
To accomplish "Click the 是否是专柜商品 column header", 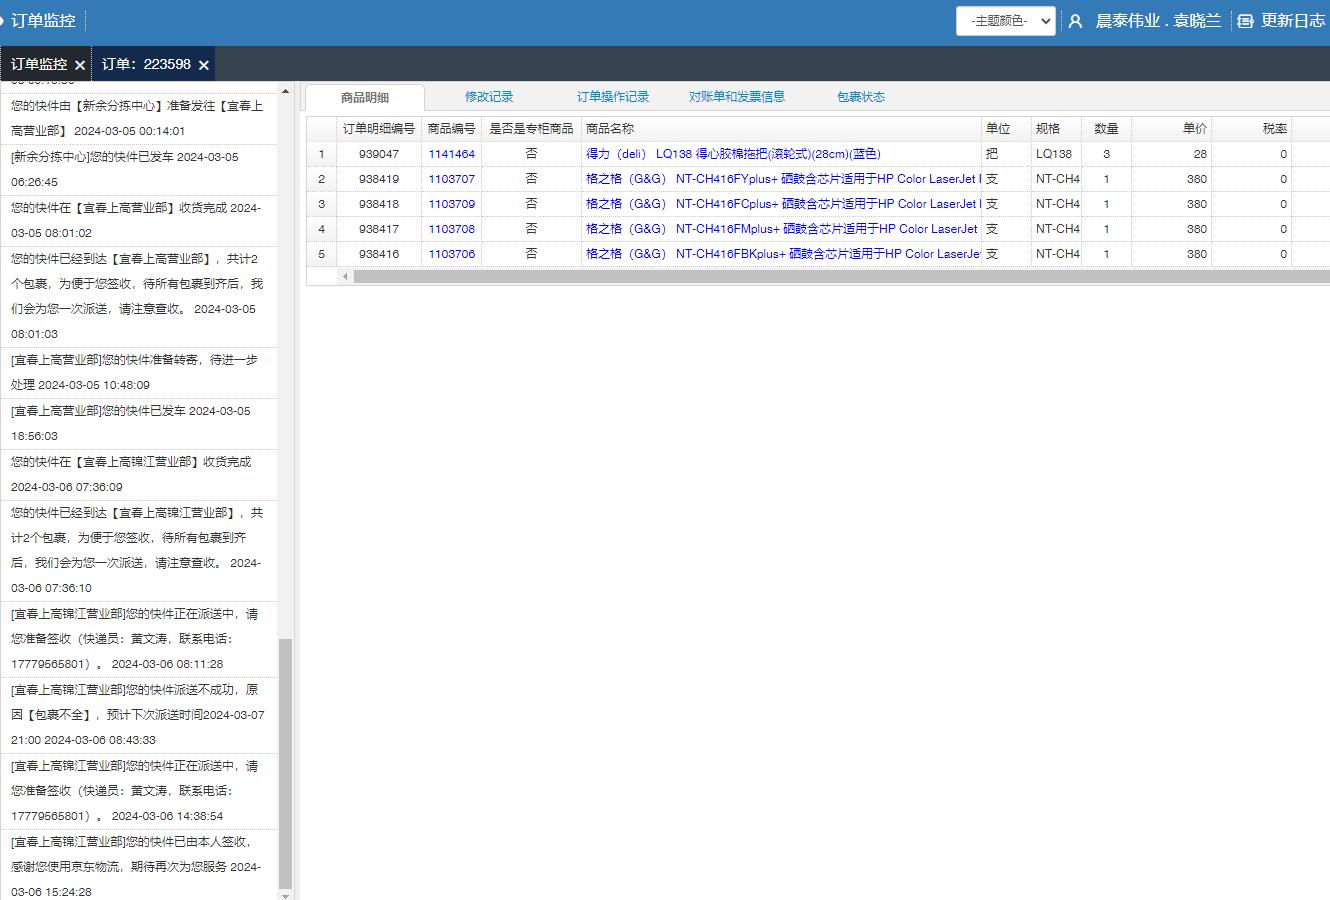I will [x=531, y=129].
